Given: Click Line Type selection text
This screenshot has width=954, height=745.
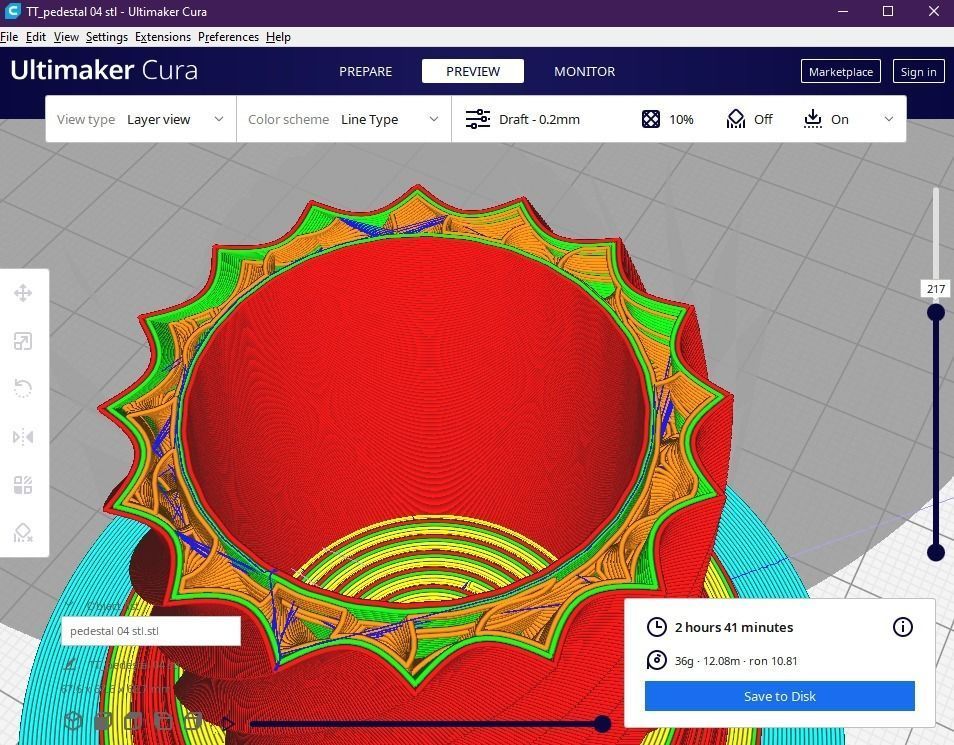Looking at the screenshot, I should tap(369, 119).
